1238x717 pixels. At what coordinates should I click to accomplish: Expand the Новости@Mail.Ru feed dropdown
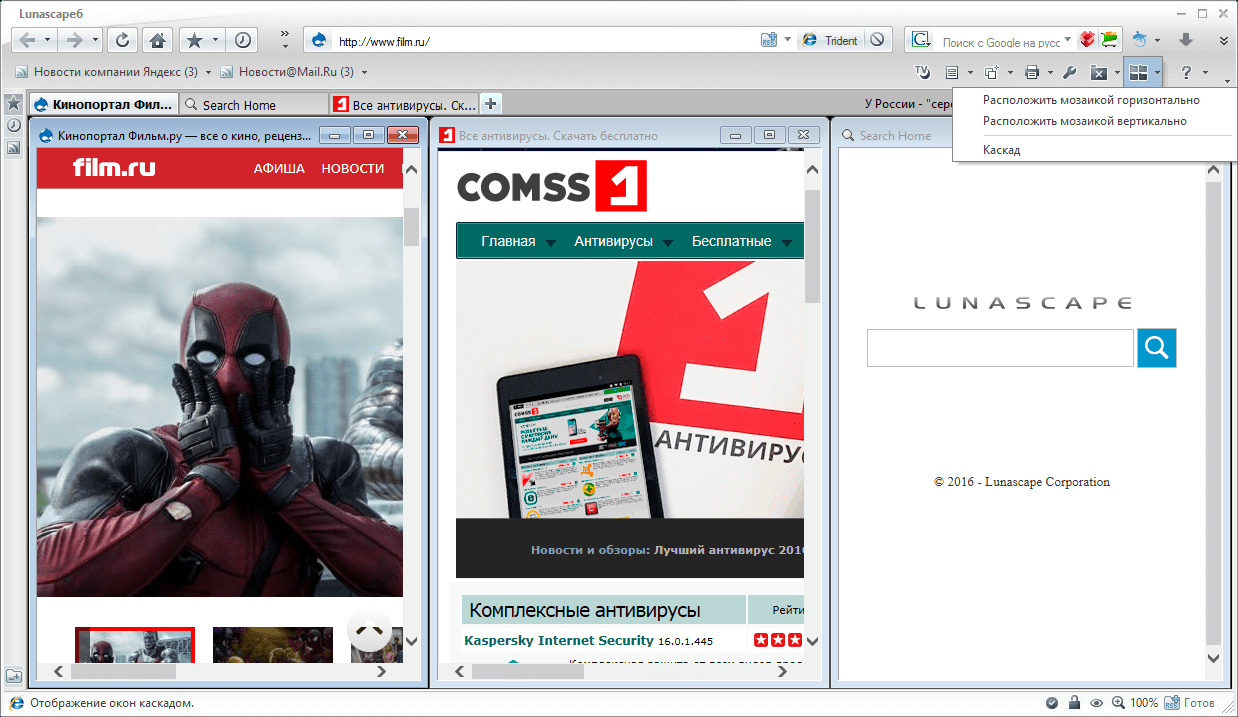pos(364,72)
